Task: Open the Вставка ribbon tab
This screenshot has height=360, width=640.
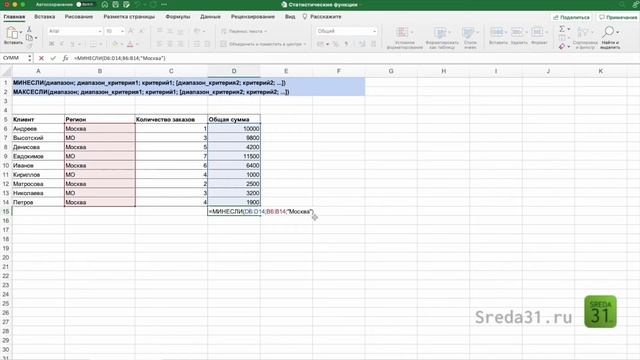Action: [x=44, y=17]
